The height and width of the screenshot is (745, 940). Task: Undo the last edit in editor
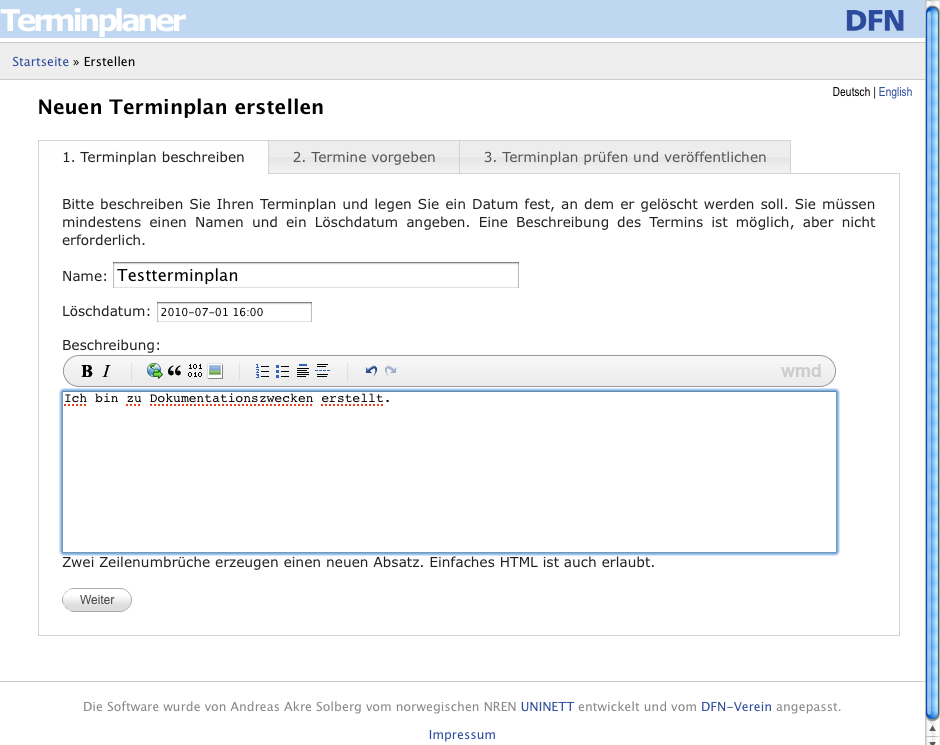[x=371, y=371]
